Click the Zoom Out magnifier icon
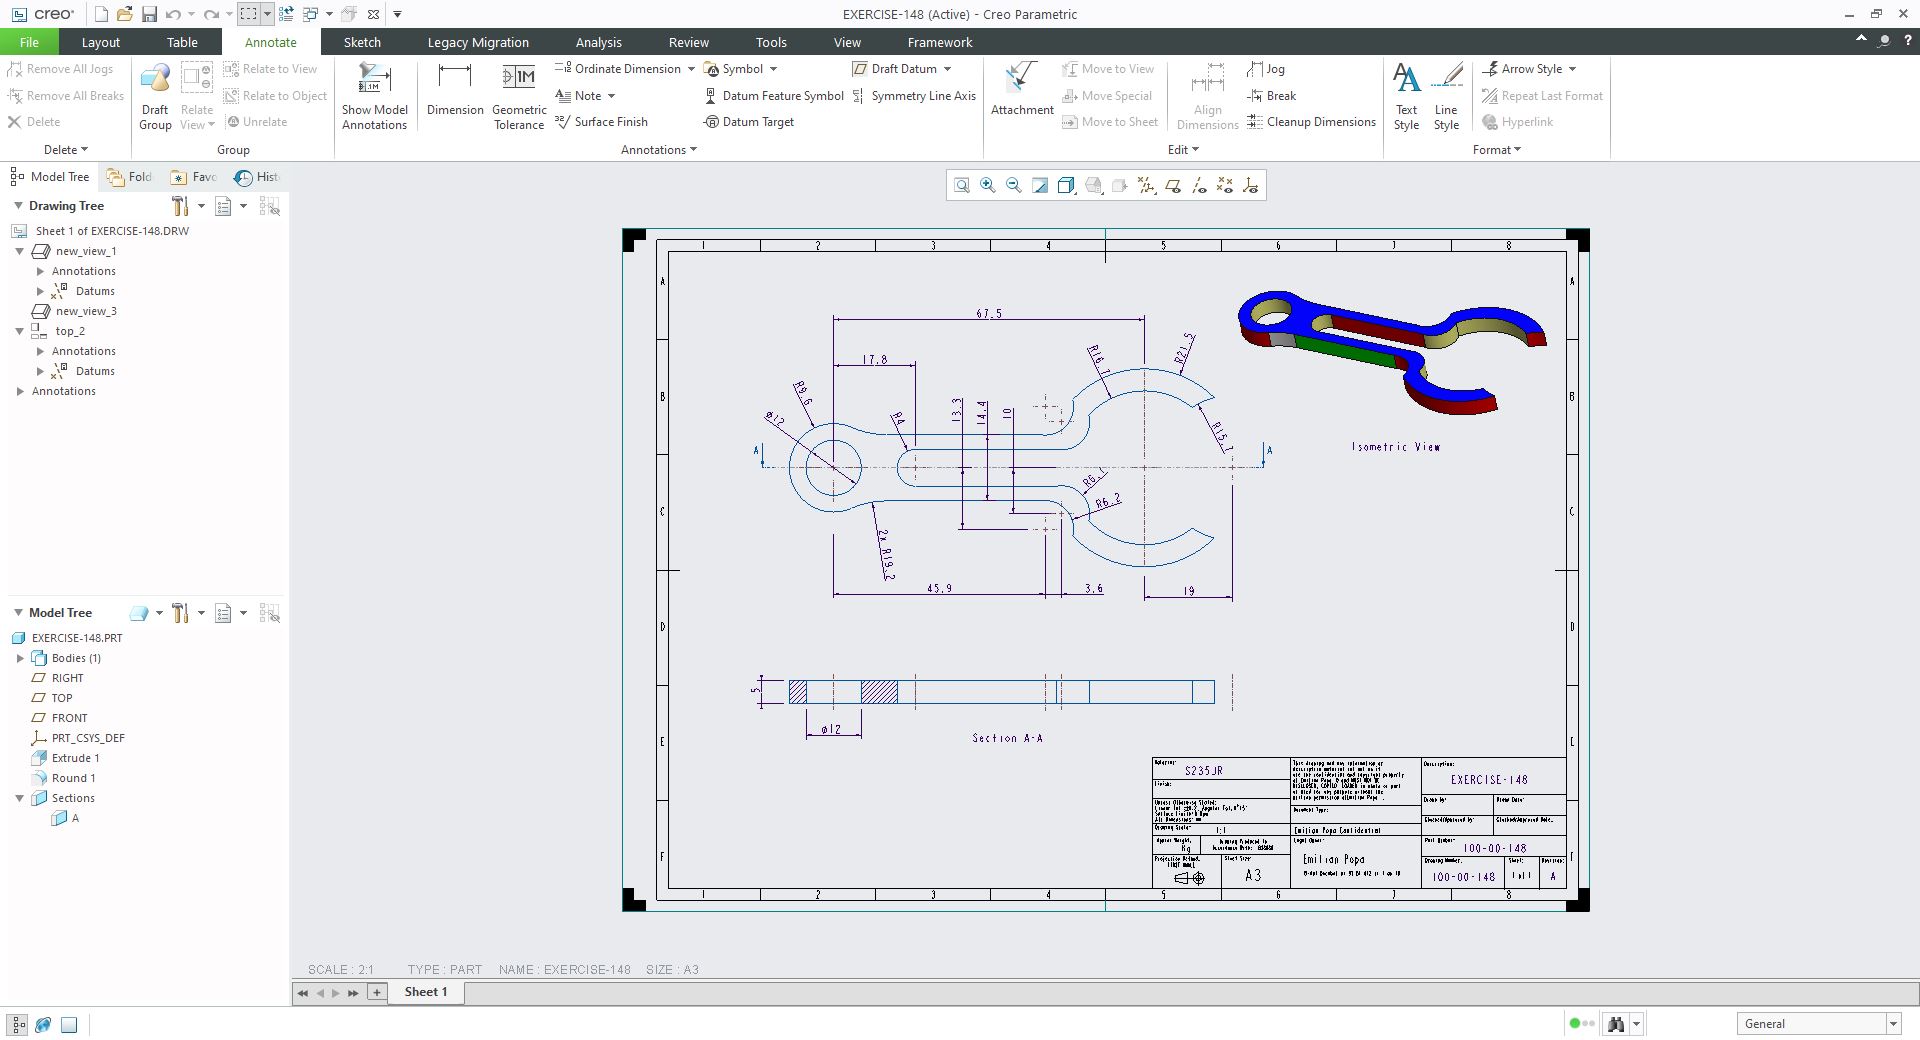This screenshot has width=1920, height=1040. (1014, 186)
